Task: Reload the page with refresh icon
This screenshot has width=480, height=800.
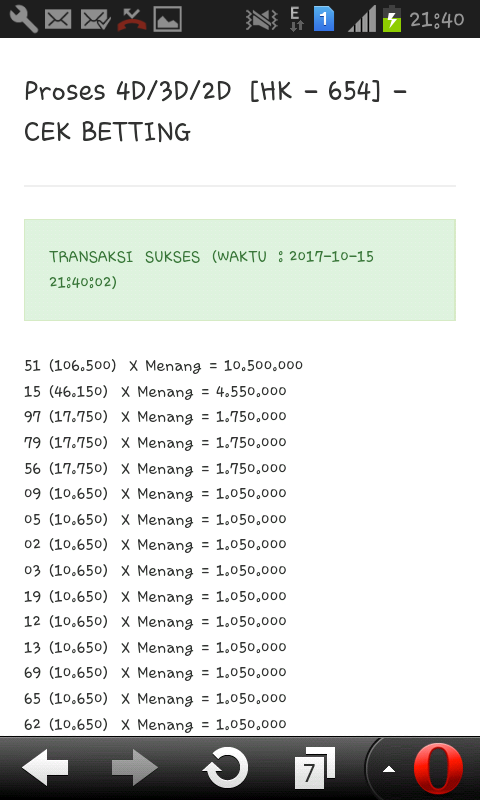Action: pos(225,768)
